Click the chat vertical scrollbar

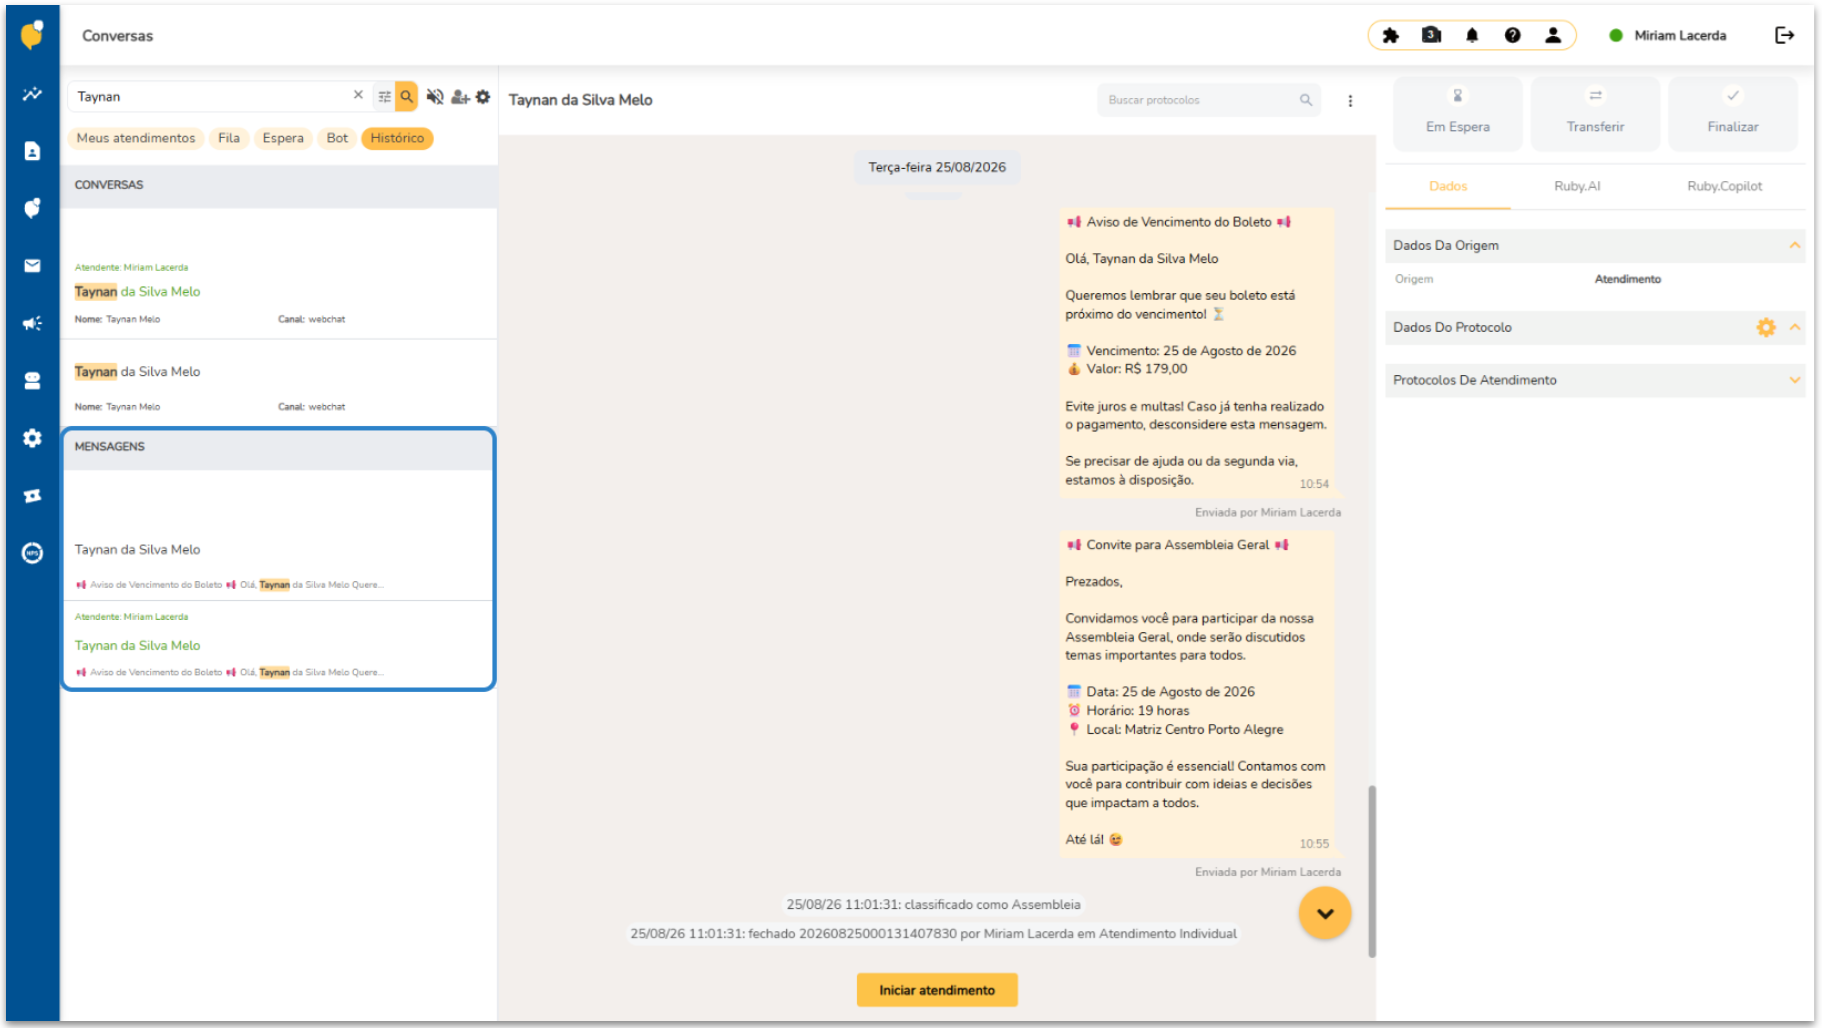pos(1372,870)
